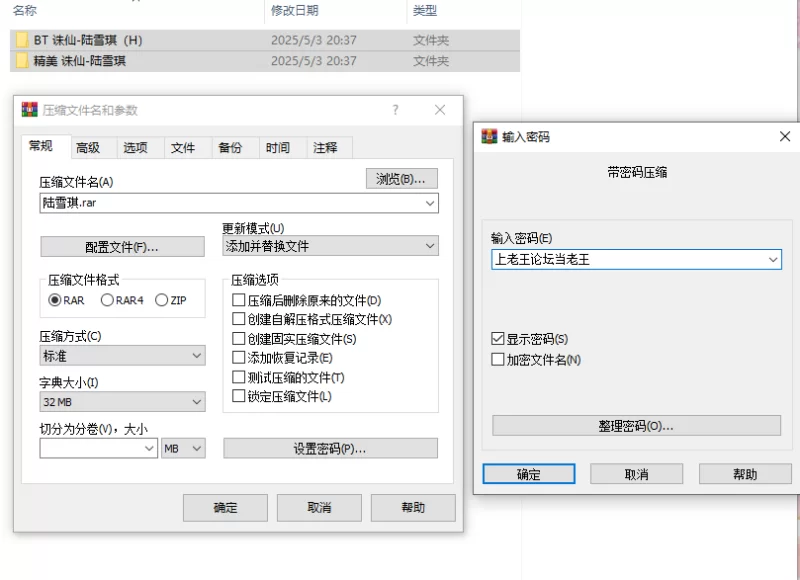This screenshot has height=580, width=800.
Task: Open the volume size unit MB dropdown
Action: [183, 448]
